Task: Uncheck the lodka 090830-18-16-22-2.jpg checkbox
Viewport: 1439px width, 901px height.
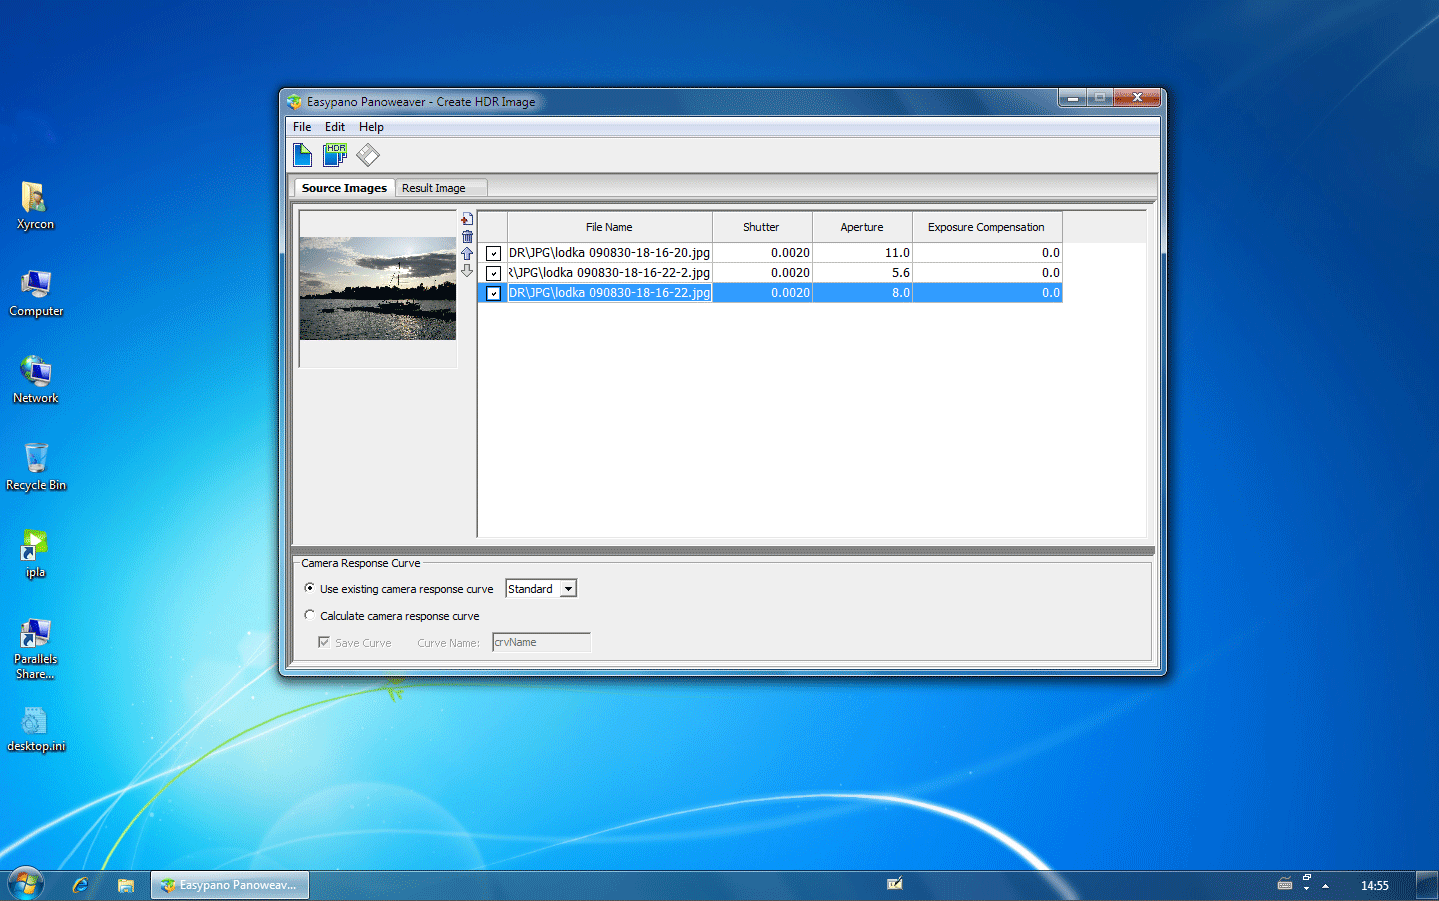Action: (493, 274)
